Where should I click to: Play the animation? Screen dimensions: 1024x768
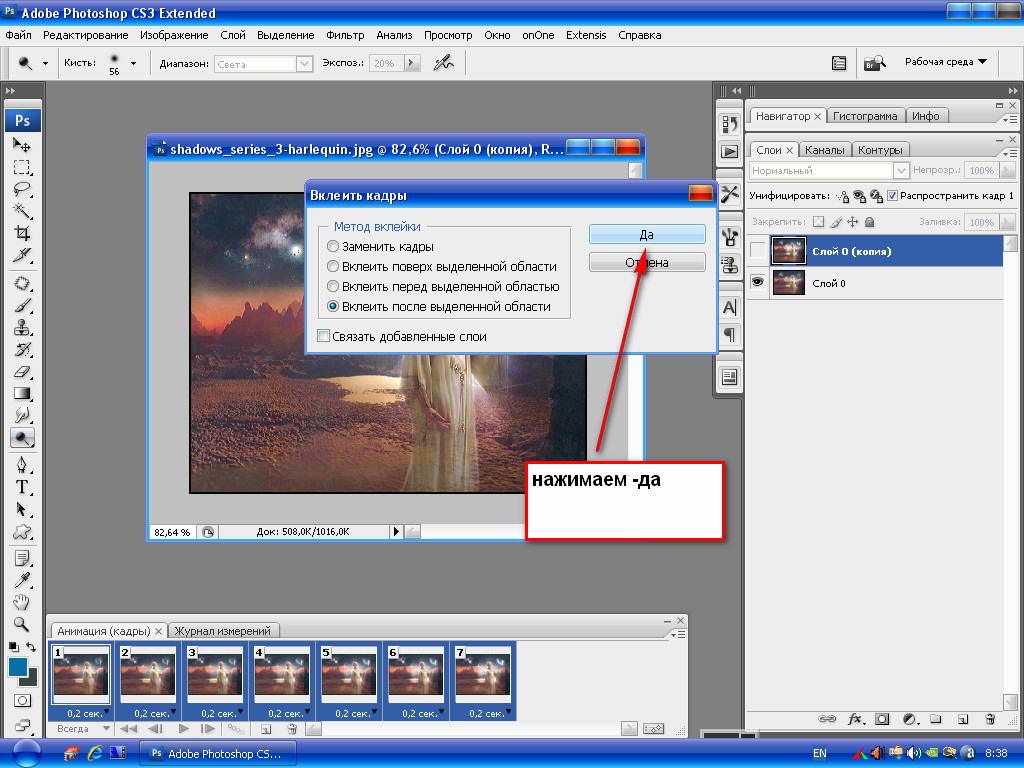click(184, 728)
